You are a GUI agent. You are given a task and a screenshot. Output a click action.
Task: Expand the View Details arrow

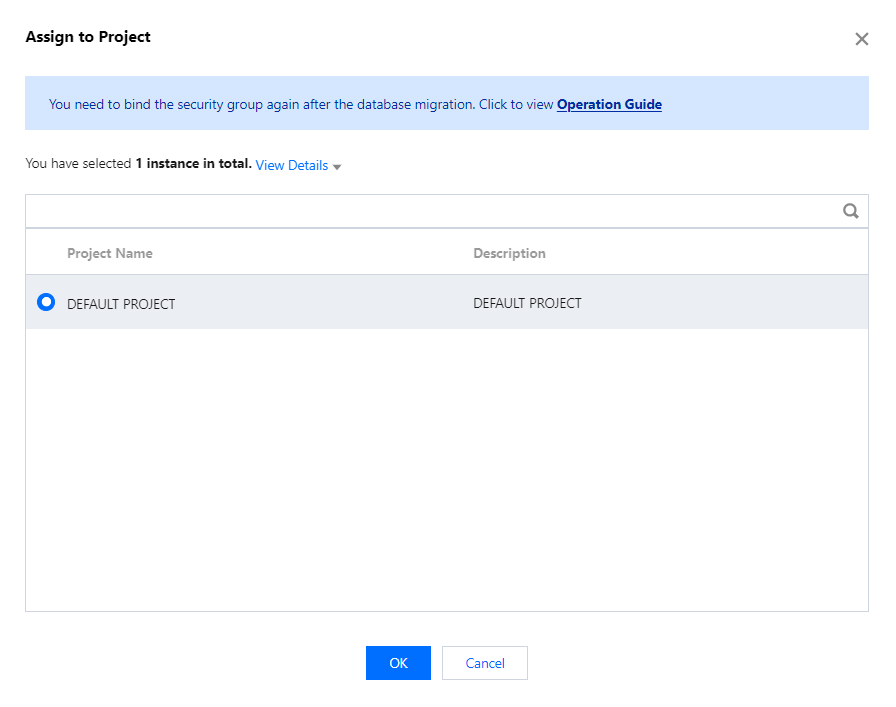337,167
